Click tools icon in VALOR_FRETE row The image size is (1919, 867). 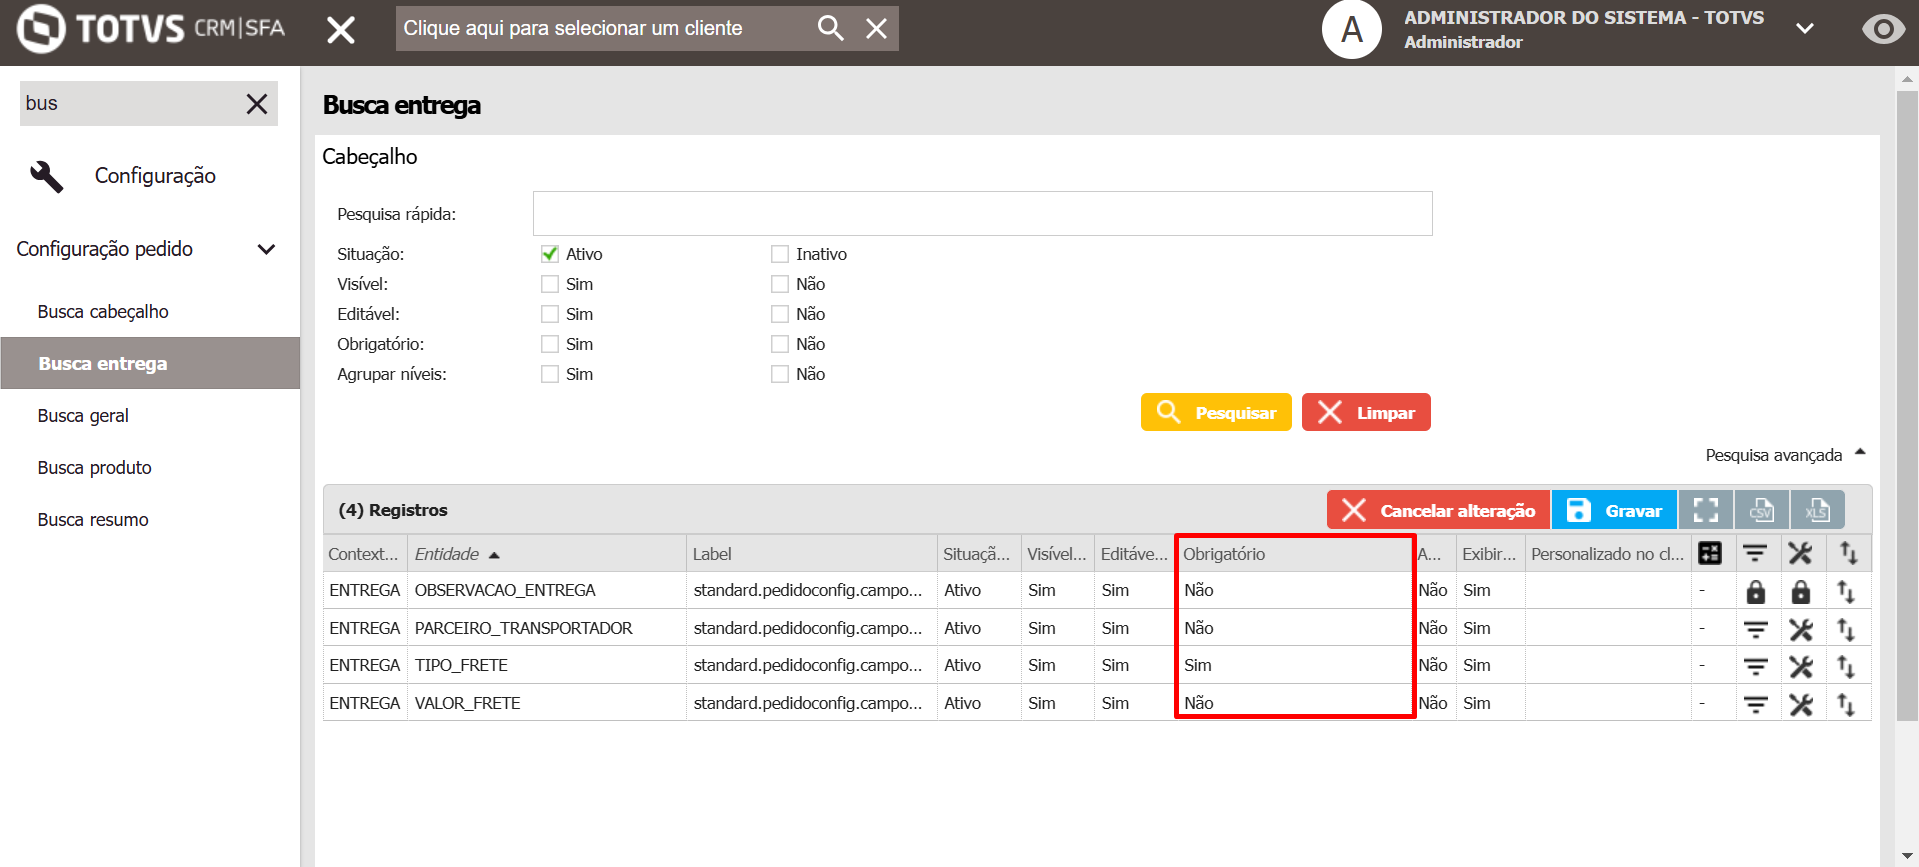1800,704
